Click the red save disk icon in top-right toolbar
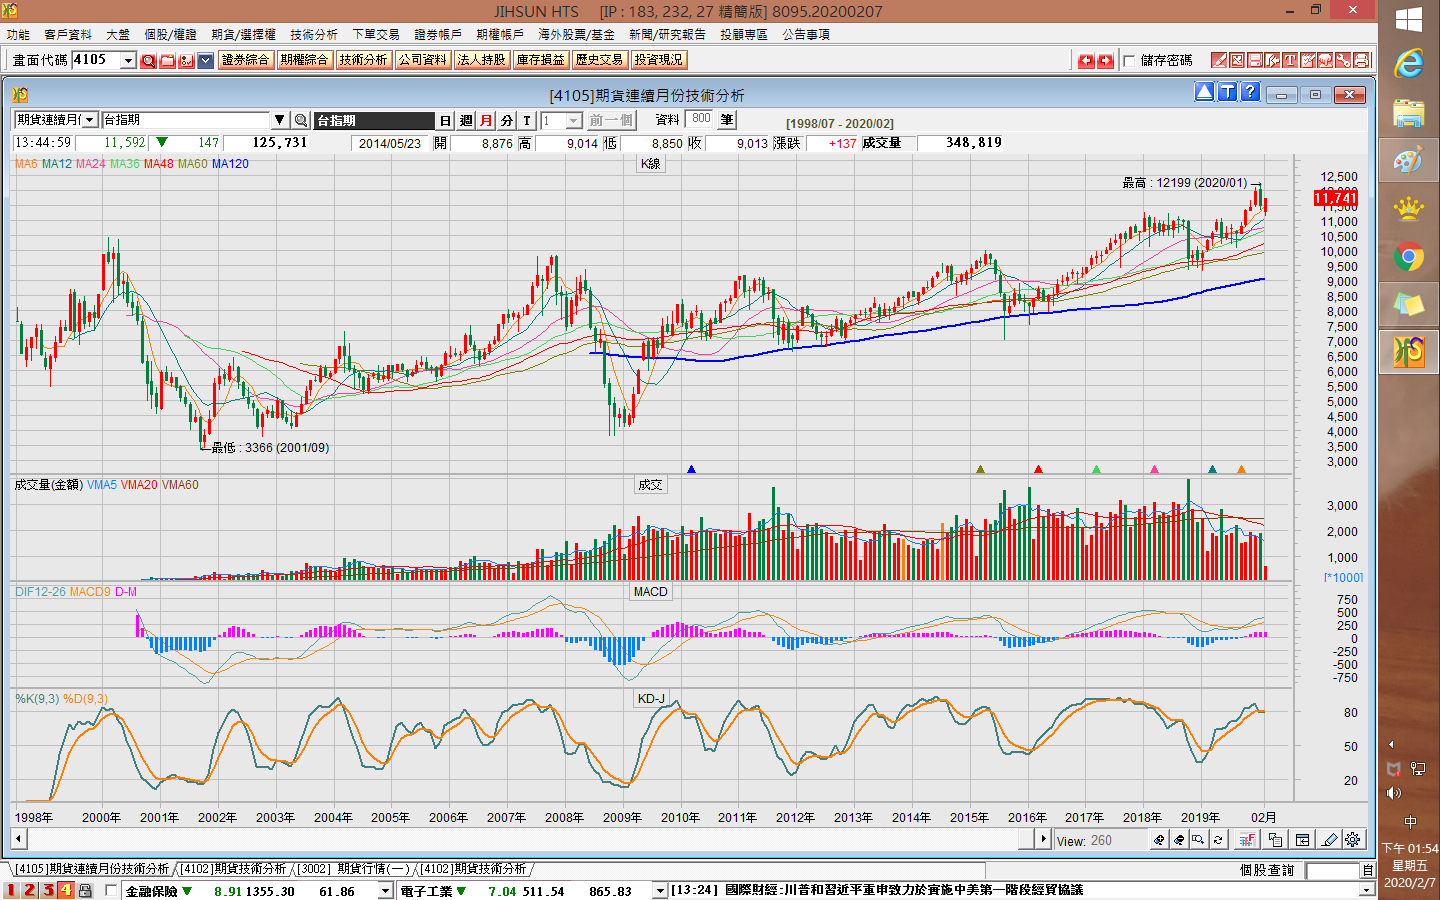Image resolution: width=1440 pixels, height=900 pixels. (x=1255, y=60)
